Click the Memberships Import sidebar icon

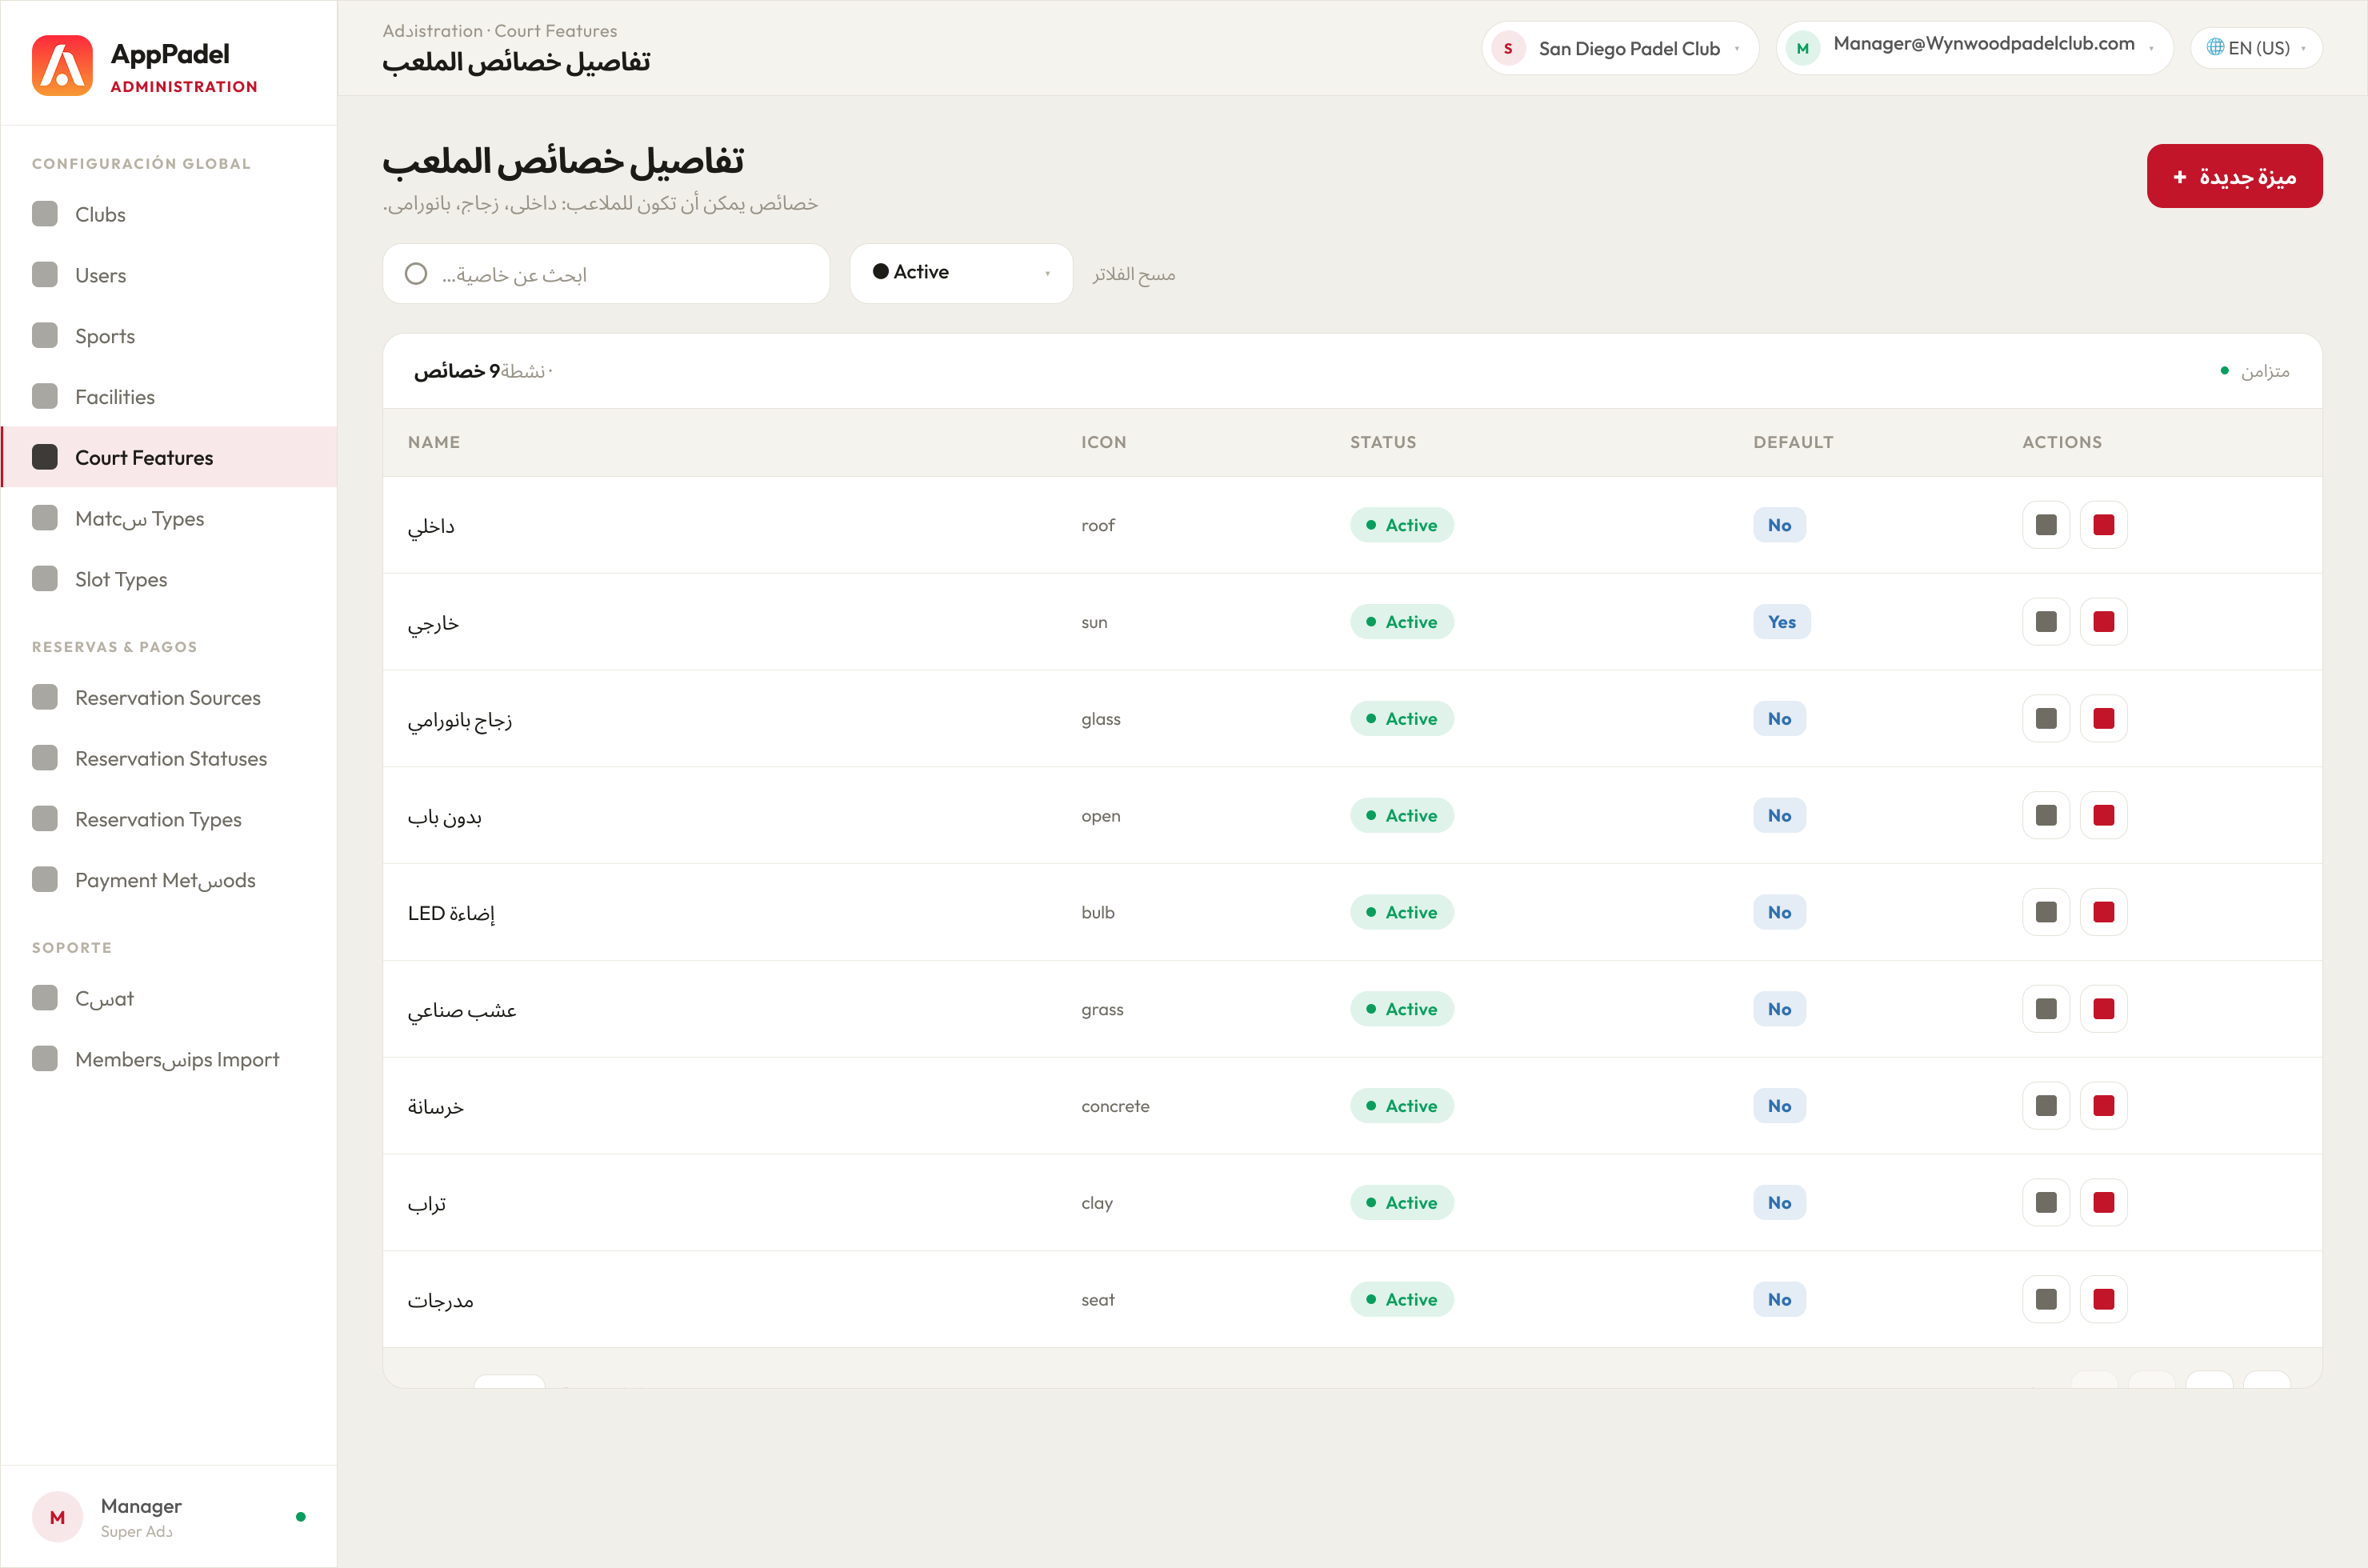45,1058
